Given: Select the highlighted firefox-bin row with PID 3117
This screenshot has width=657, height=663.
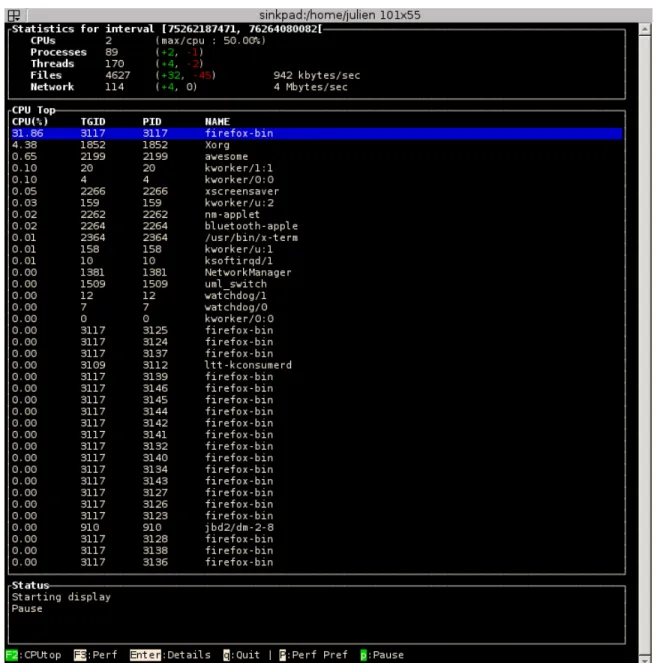Looking at the screenshot, I should tap(317, 134).
